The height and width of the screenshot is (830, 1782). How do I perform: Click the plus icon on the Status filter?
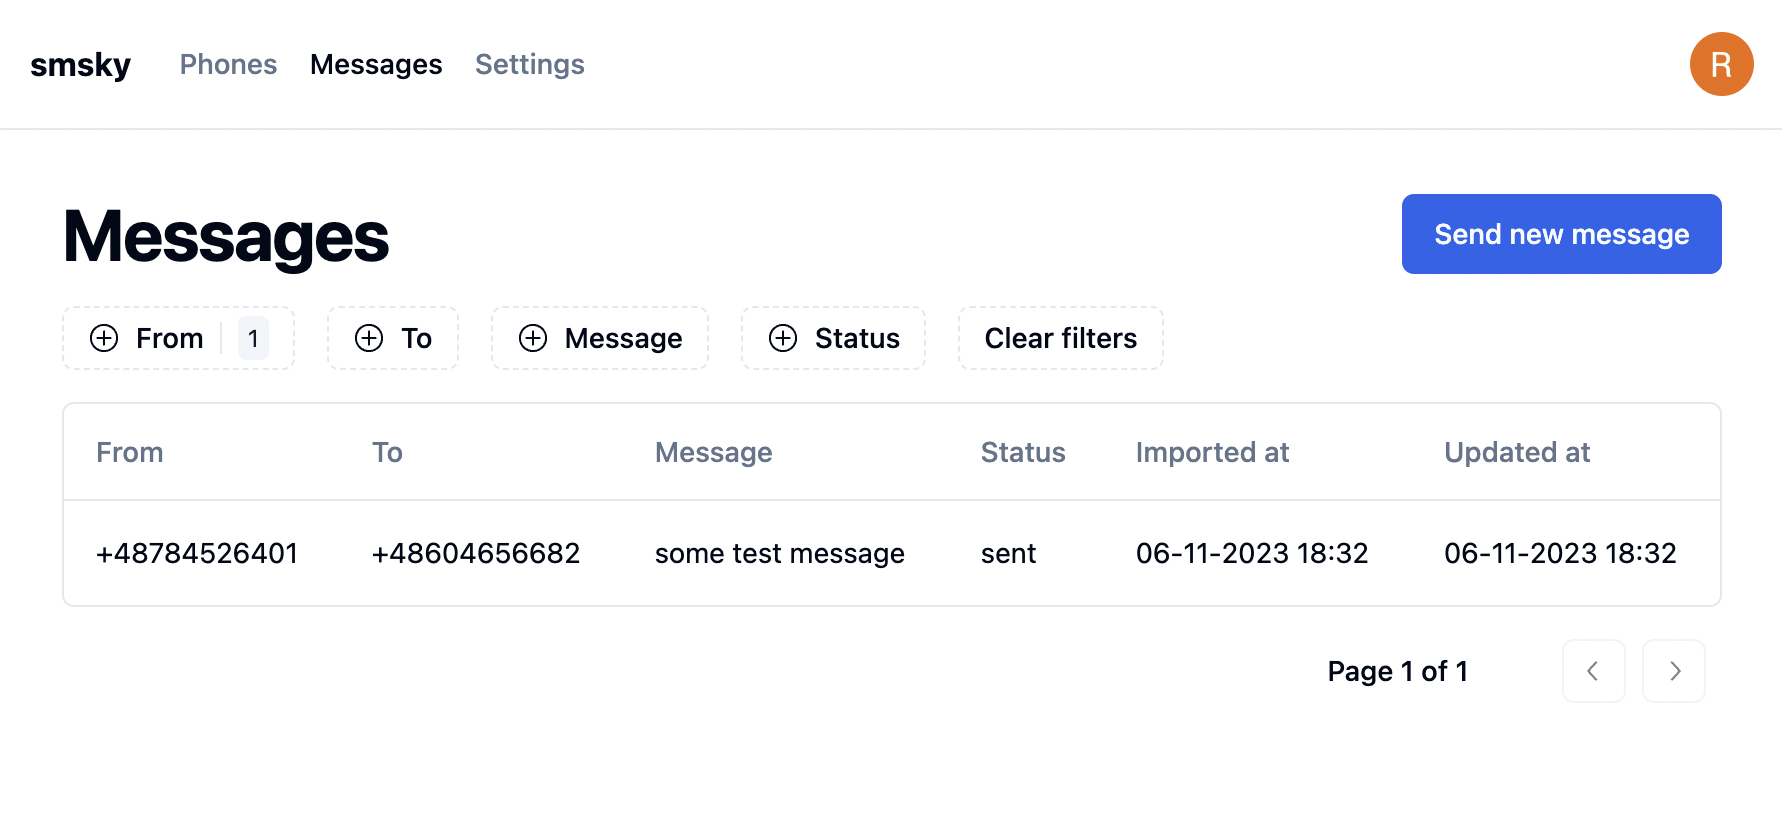(x=783, y=338)
